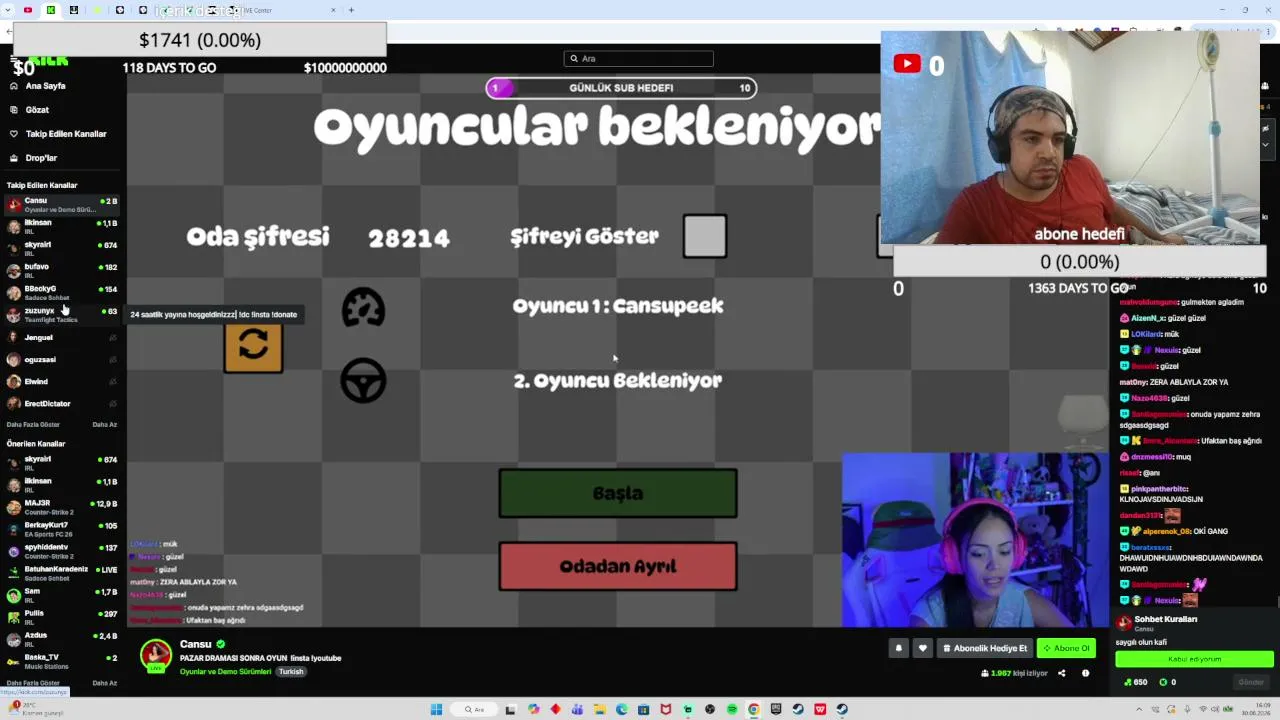Image resolution: width=1280 pixels, height=720 pixels.
Task: Select the steering wheel icon
Action: tap(363, 381)
